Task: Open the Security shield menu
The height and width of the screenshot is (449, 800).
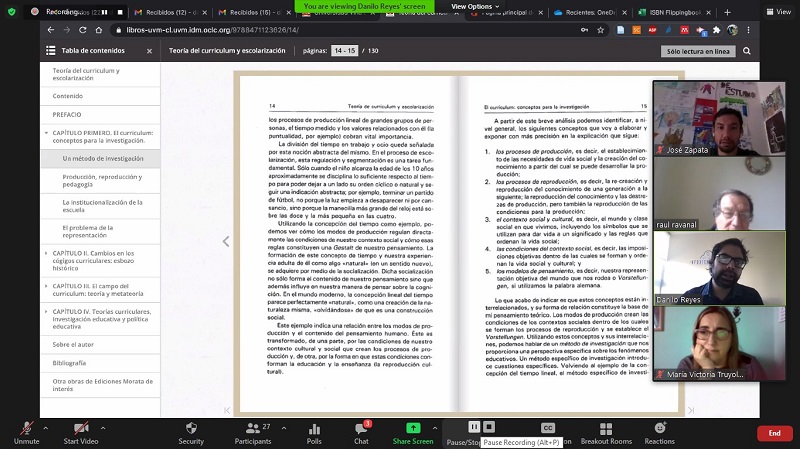Action: pyautogui.click(x=191, y=433)
